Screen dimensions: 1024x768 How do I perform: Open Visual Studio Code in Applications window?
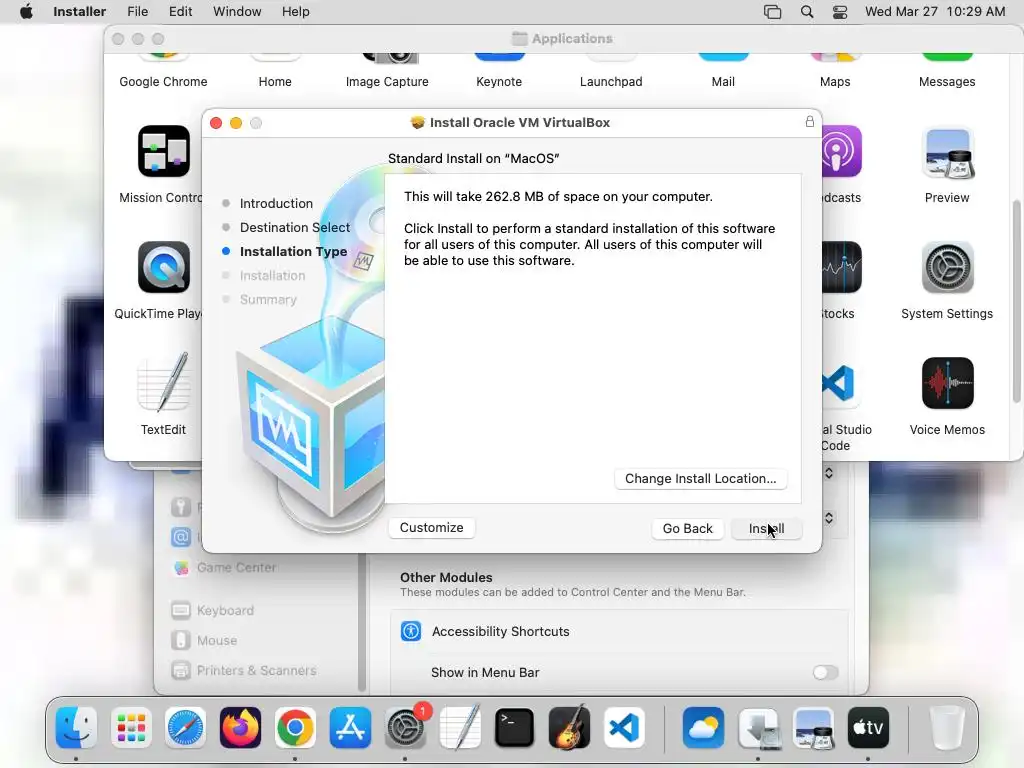[x=839, y=383]
